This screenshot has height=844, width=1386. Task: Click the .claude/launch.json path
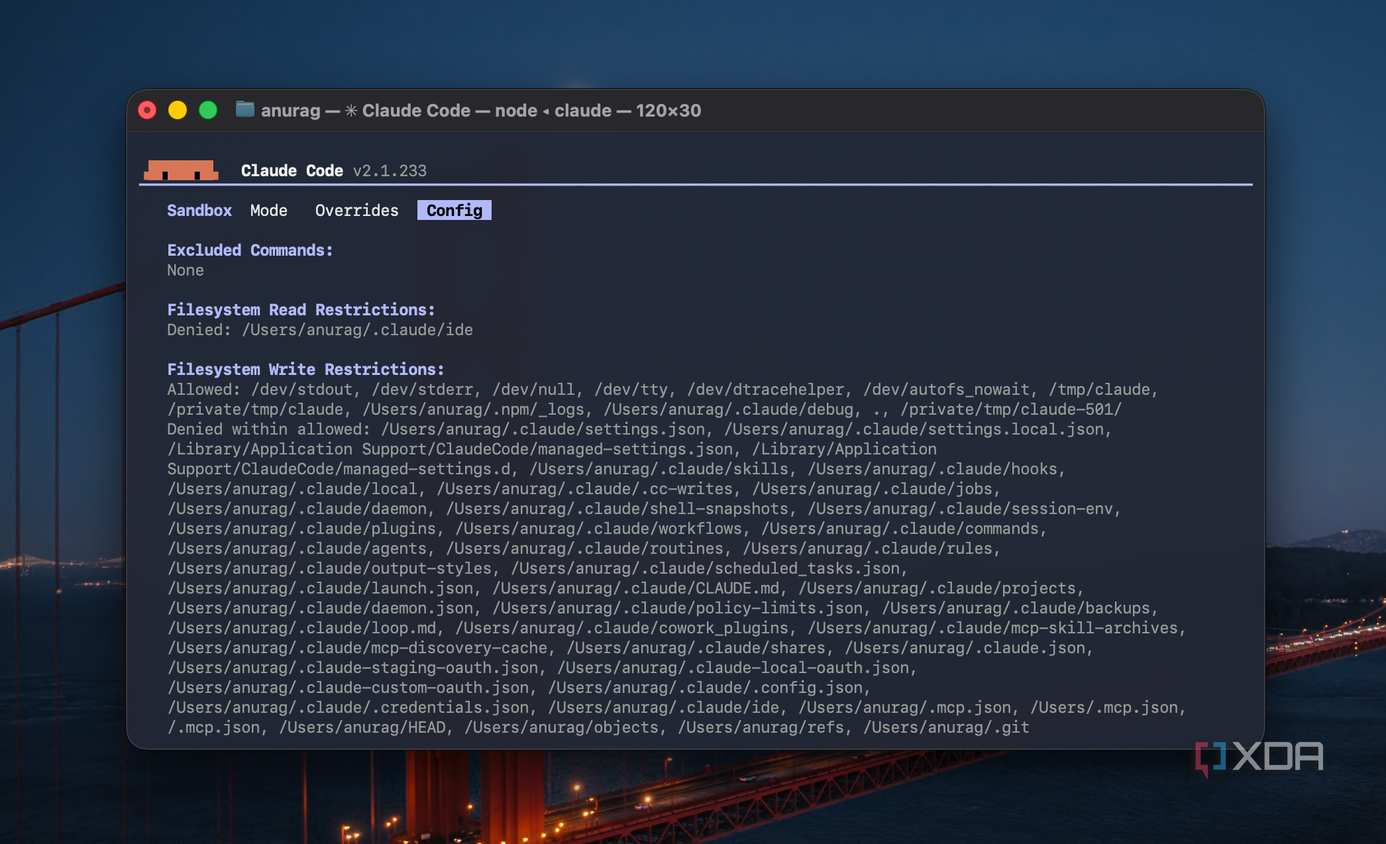(x=320, y=588)
